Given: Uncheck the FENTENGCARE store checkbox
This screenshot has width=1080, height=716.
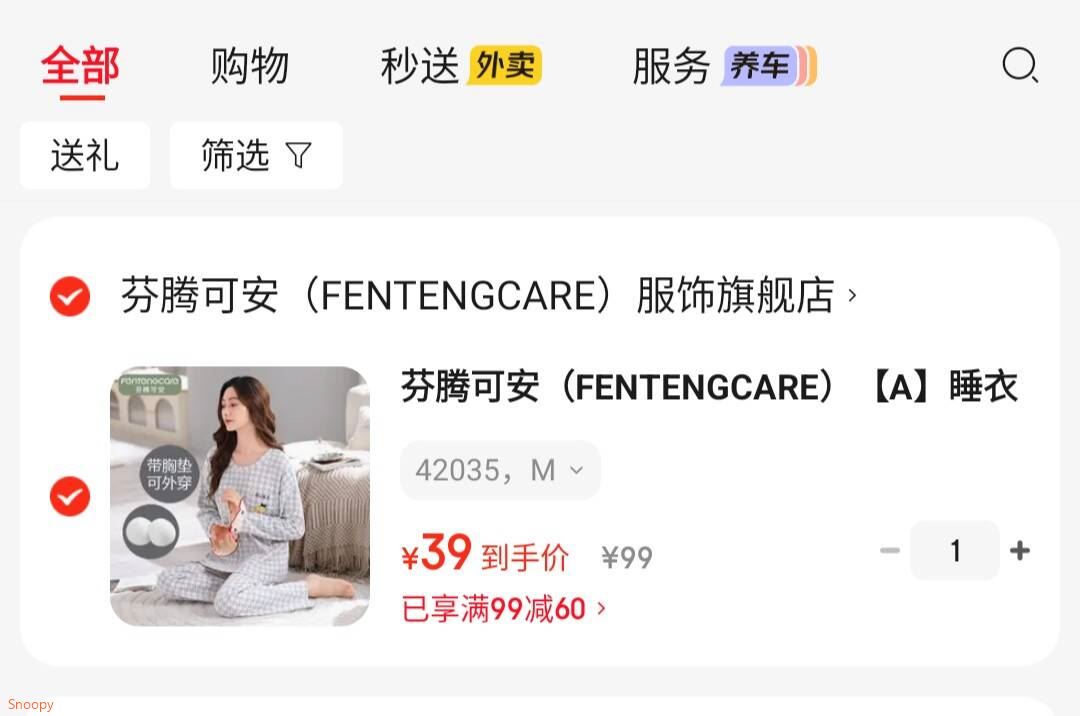Looking at the screenshot, I should coord(70,296).
